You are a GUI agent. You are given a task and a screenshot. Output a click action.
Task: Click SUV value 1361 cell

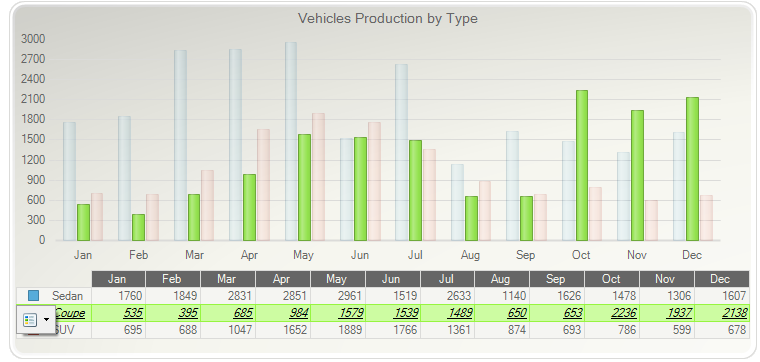pyautogui.click(x=447, y=330)
